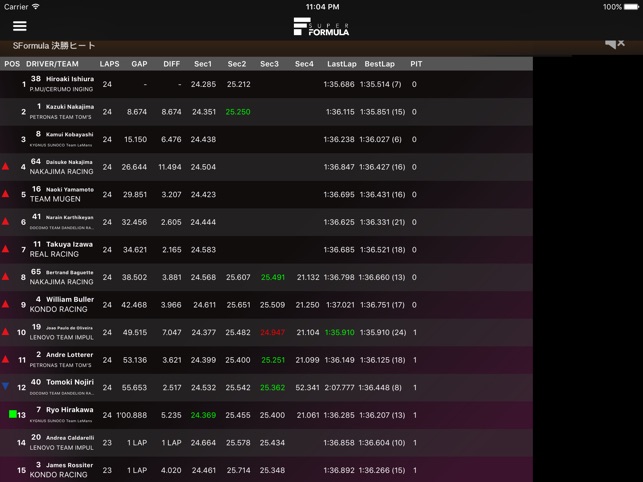Select driver Tomoki Nojiri
Viewport: 643px width, 482px height.
tap(70, 382)
